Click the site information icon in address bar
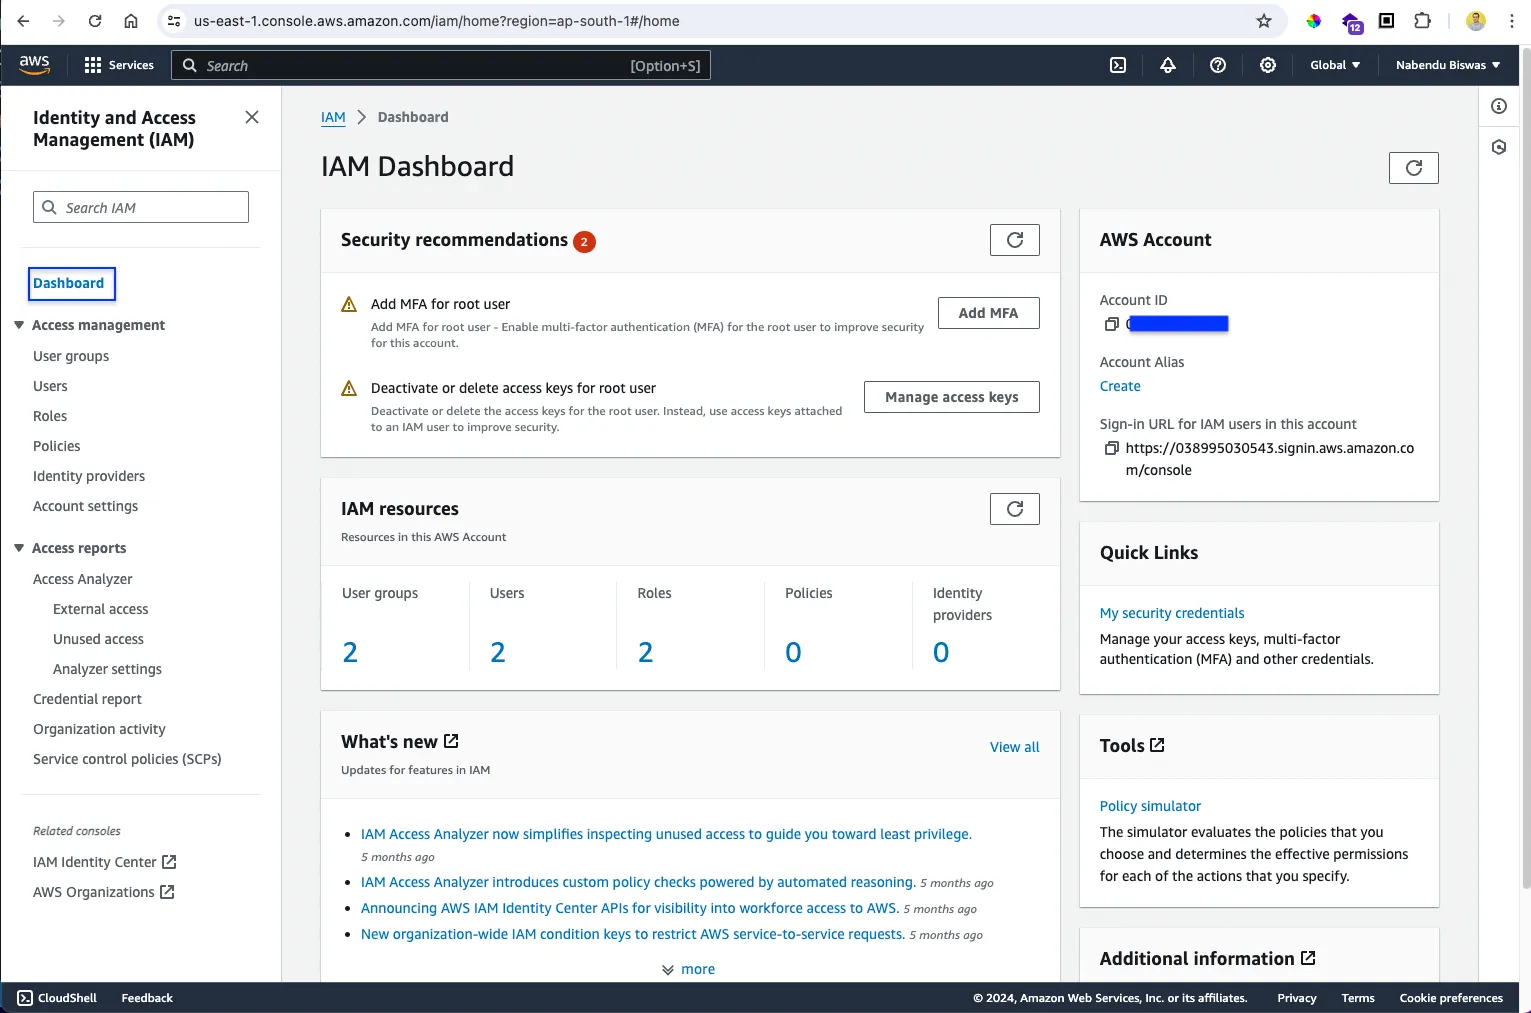Image resolution: width=1531 pixels, height=1013 pixels. [x=174, y=21]
